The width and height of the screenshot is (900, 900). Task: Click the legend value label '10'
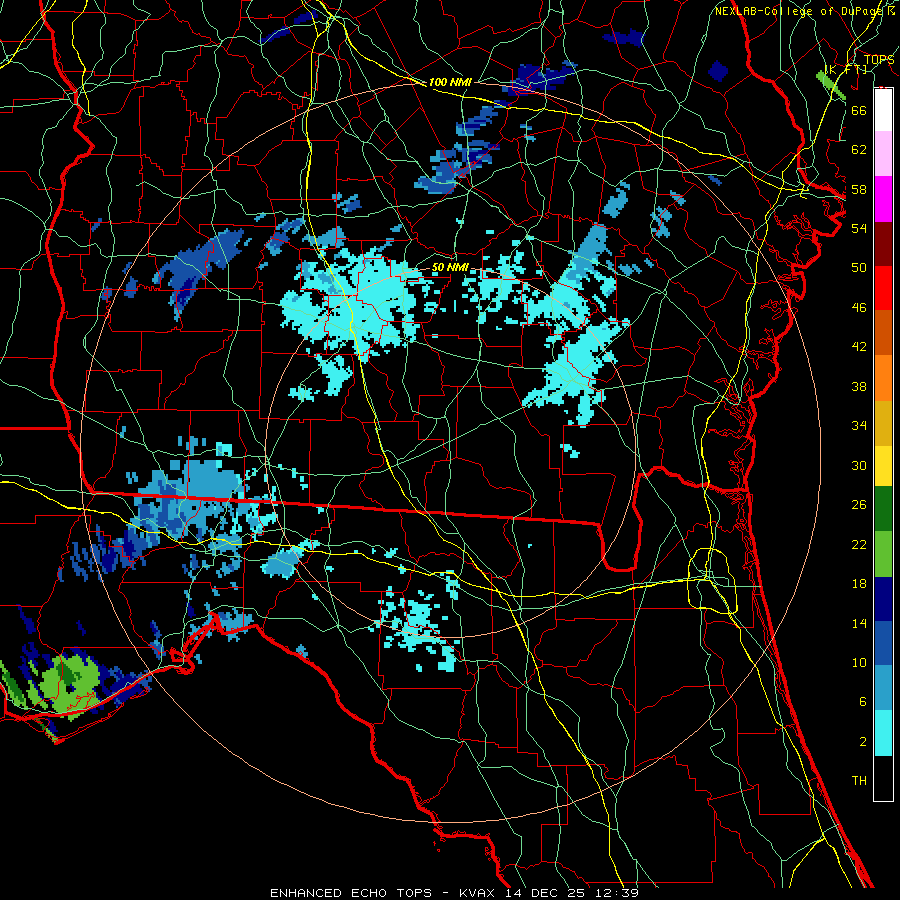pos(859,663)
